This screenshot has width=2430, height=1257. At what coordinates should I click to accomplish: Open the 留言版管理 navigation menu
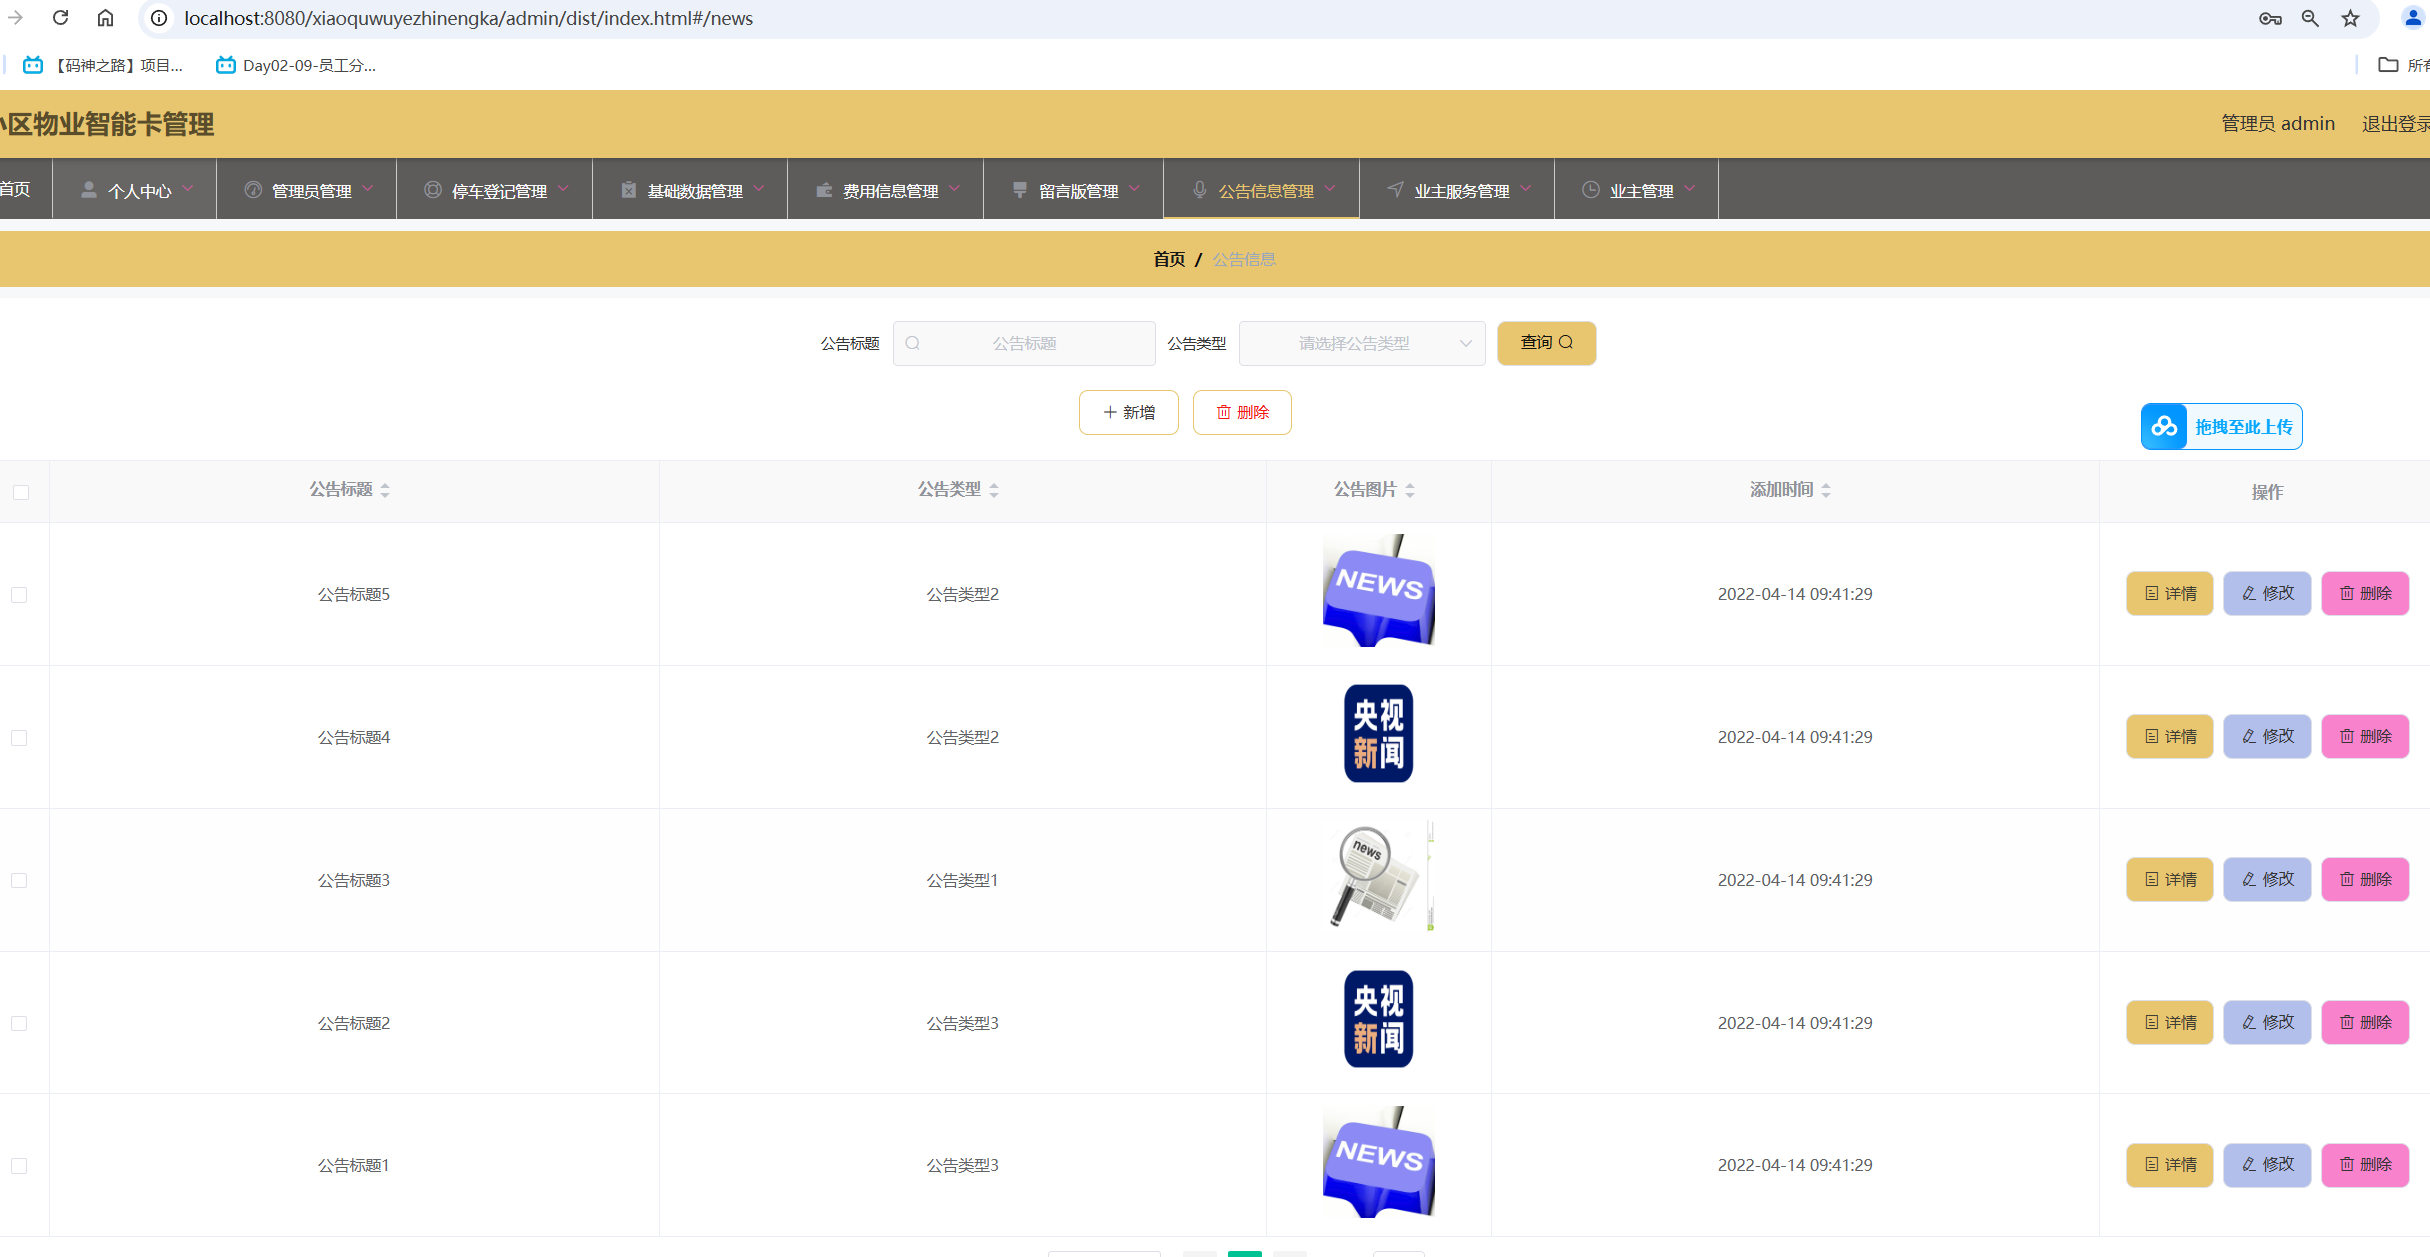coord(1075,190)
